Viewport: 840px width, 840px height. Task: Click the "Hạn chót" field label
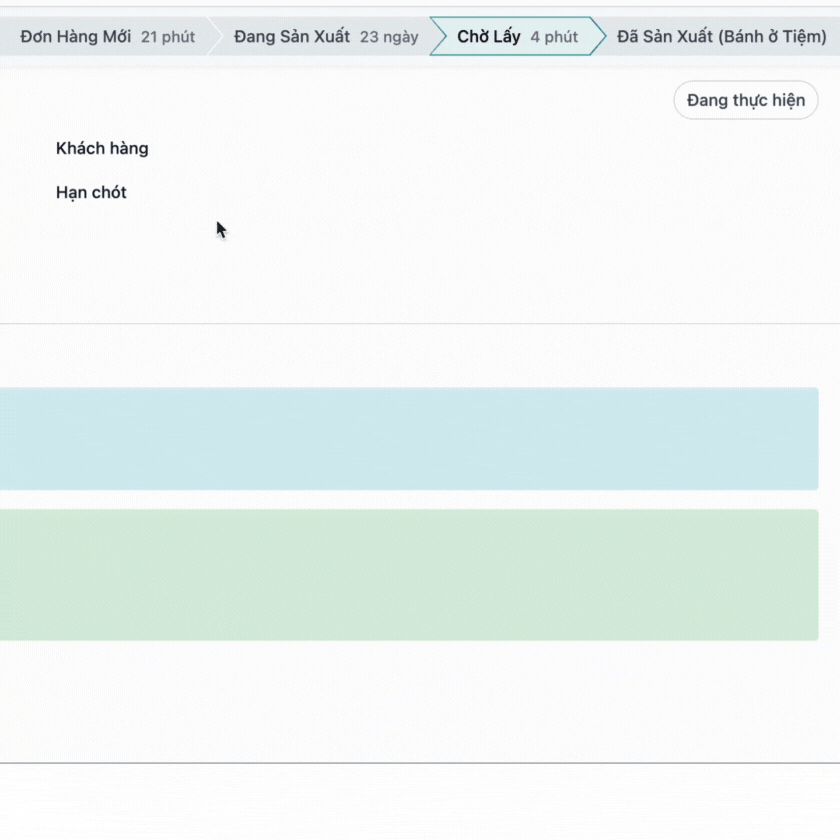(x=91, y=192)
